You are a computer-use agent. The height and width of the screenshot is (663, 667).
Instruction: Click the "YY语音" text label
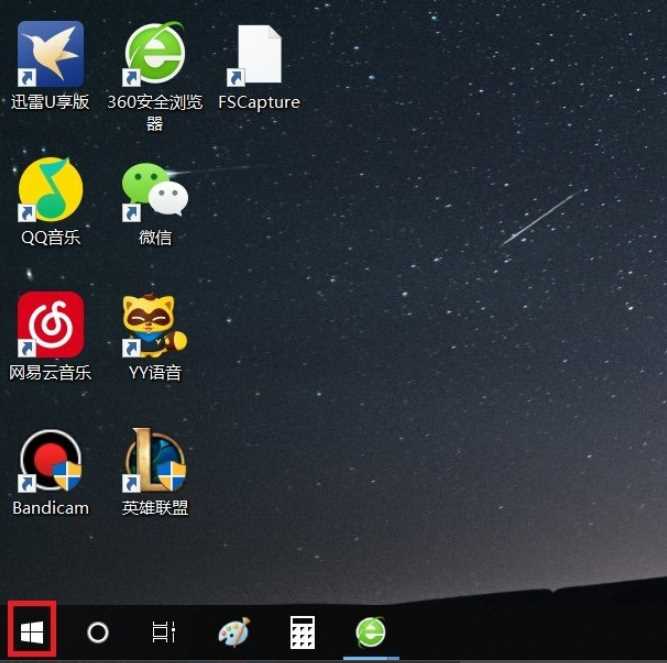(x=154, y=373)
